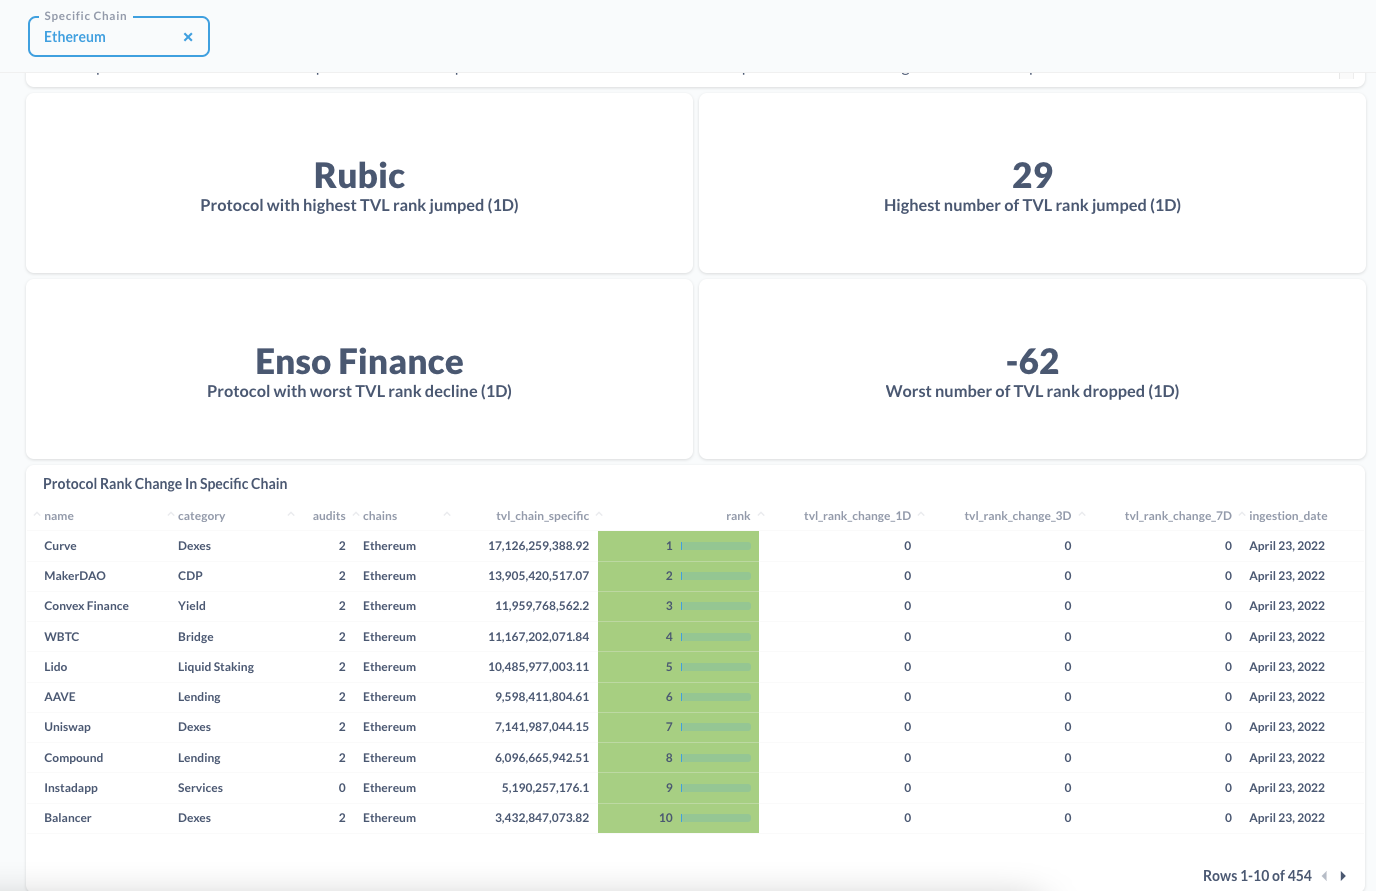Select the Convex Finance row name
This screenshot has height=891, width=1376.
pos(86,606)
